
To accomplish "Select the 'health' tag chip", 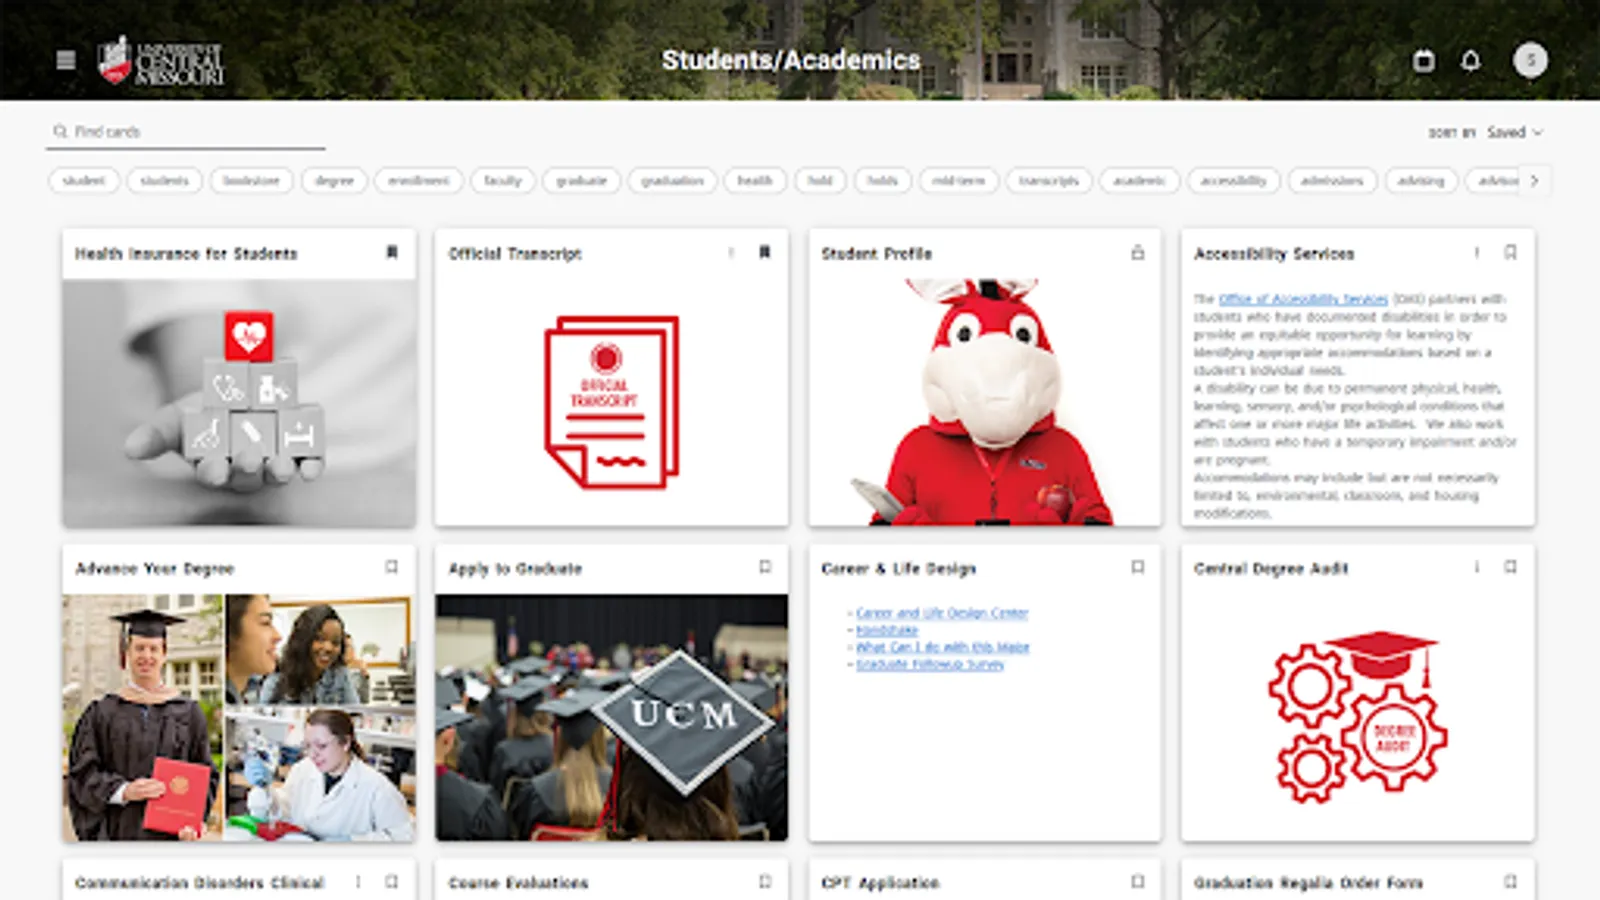I will [755, 181].
